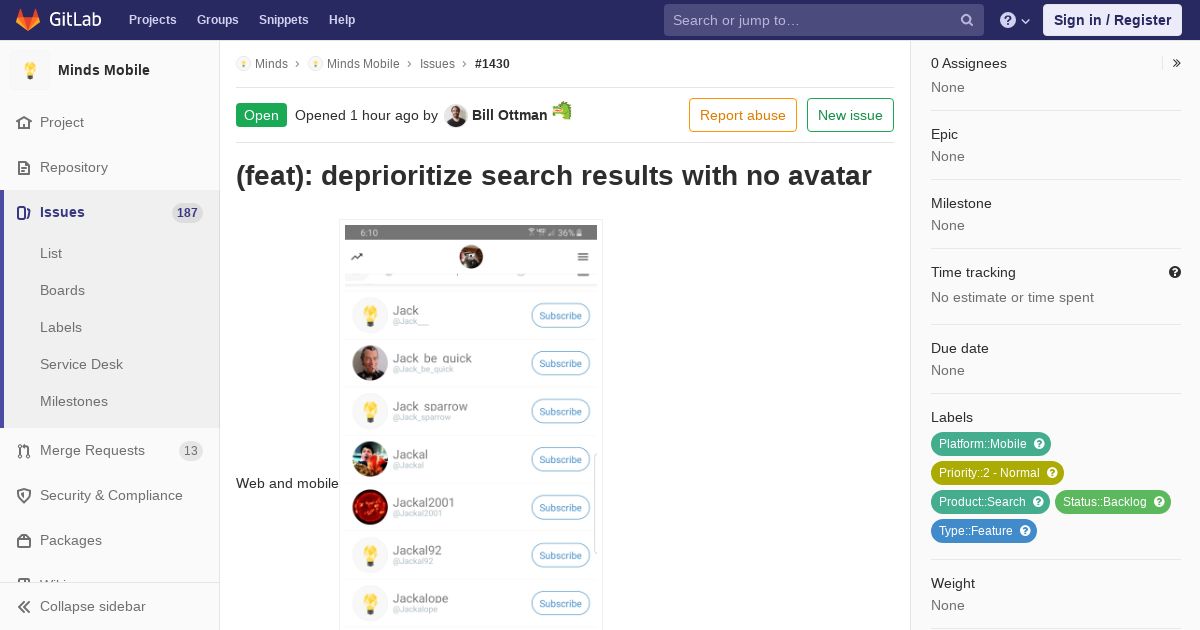Click help icon on Type::Feature label
This screenshot has height=630, width=1200.
(1026, 531)
